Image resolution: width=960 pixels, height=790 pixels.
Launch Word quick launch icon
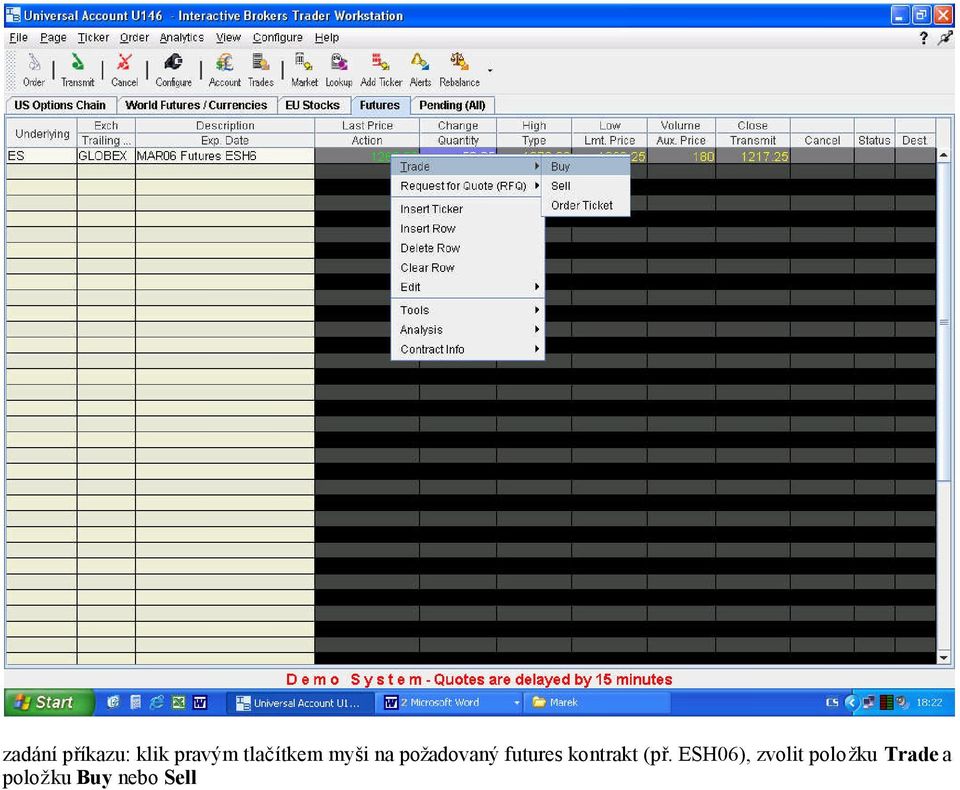coord(200,702)
